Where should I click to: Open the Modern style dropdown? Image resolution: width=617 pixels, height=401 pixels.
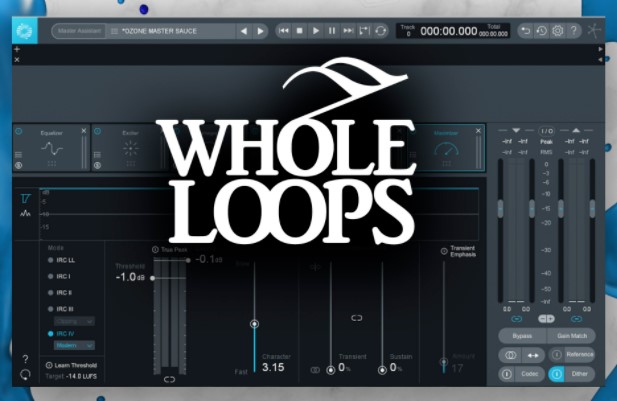click(x=74, y=346)
